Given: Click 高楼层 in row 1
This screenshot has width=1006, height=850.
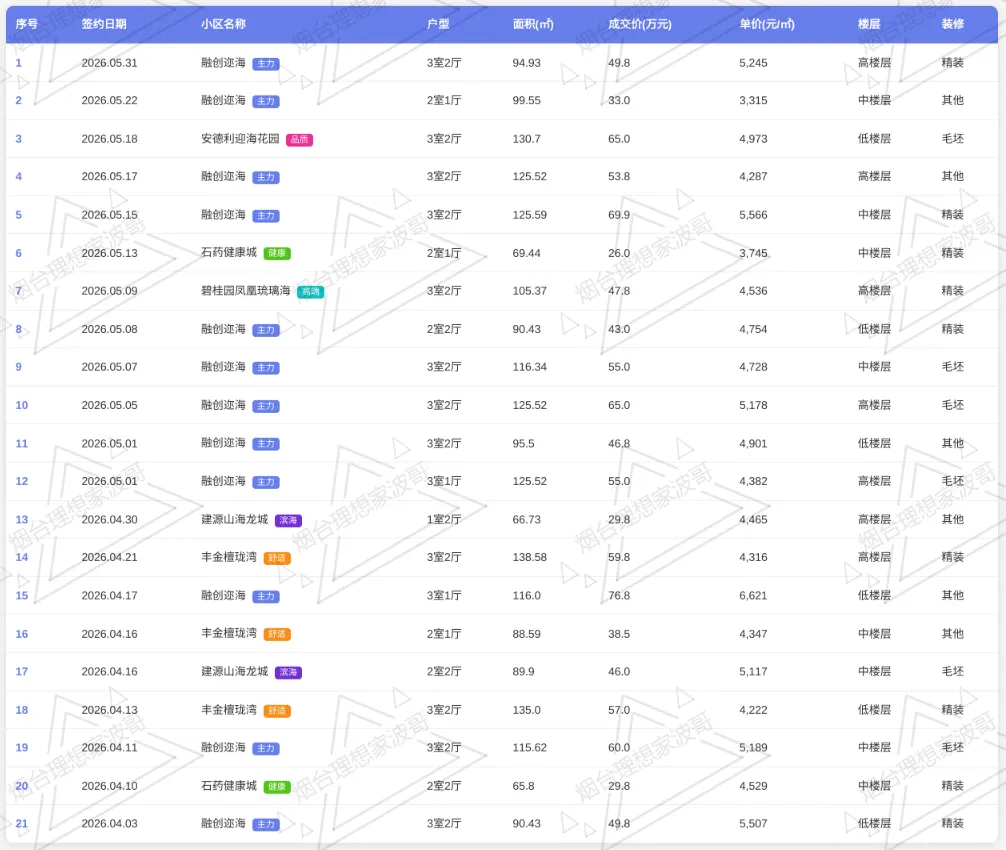Looking at the screenshot, I should [874, 63].
